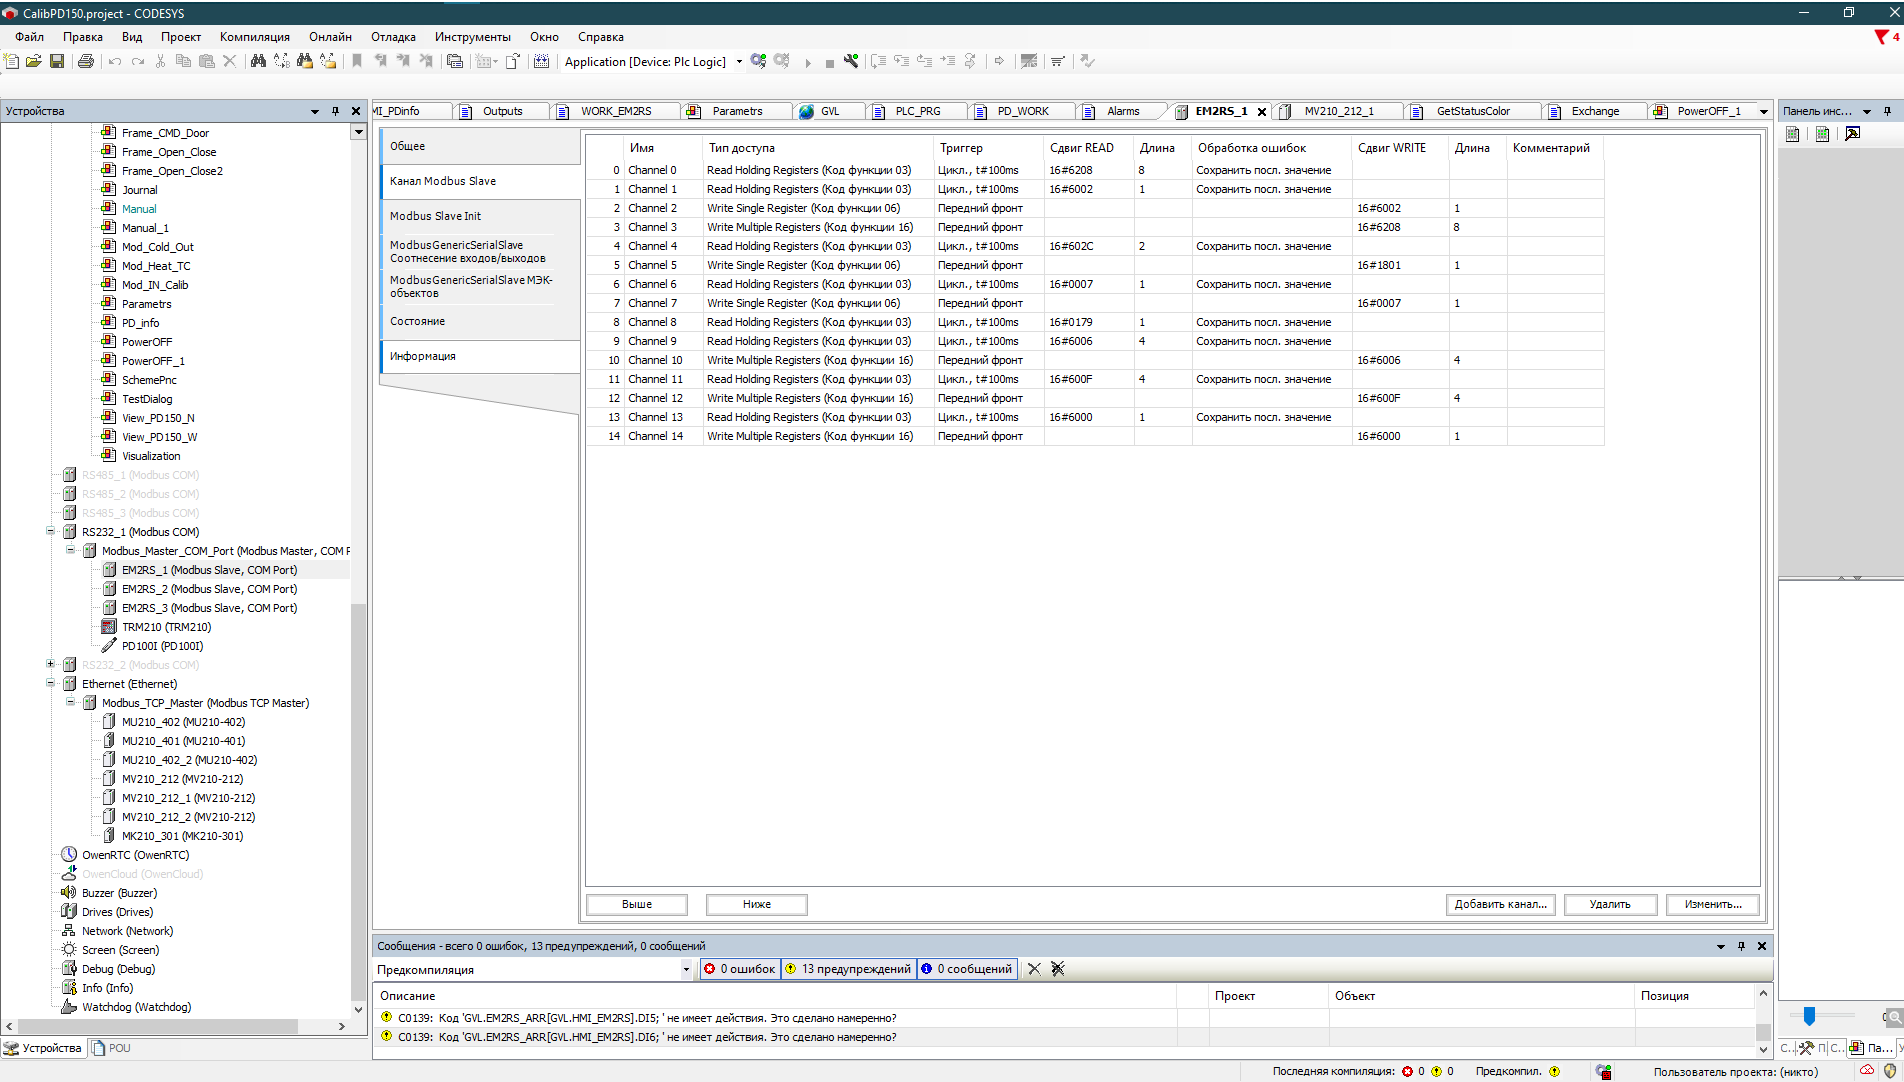Viewport: 1904px width, 1082px height.
Task: Select MK210_301 (MK210-301) in device tree
Action: coord(182,836)
